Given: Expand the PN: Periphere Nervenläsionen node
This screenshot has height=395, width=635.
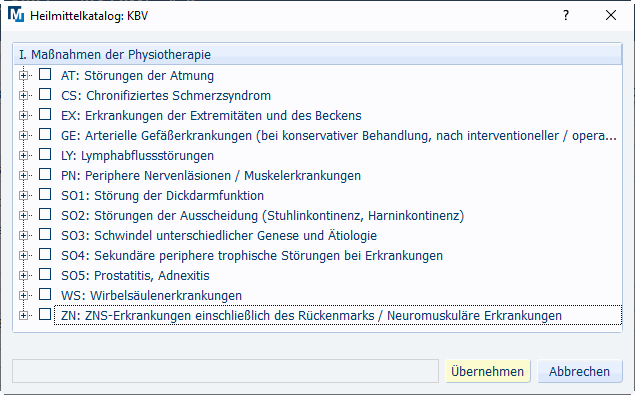Looking at the screenshot, I should (x=23, y=175).
